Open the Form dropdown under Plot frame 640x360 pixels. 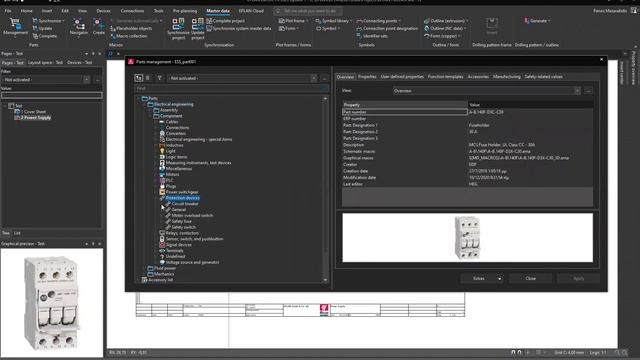(289, 29)
